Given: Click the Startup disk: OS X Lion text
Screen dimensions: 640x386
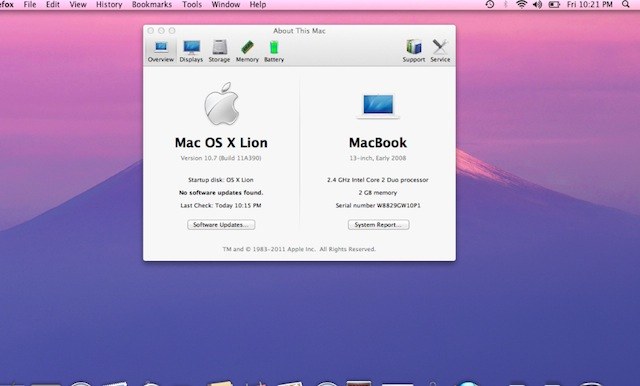Looking at the screenshot, I should 221,180.
